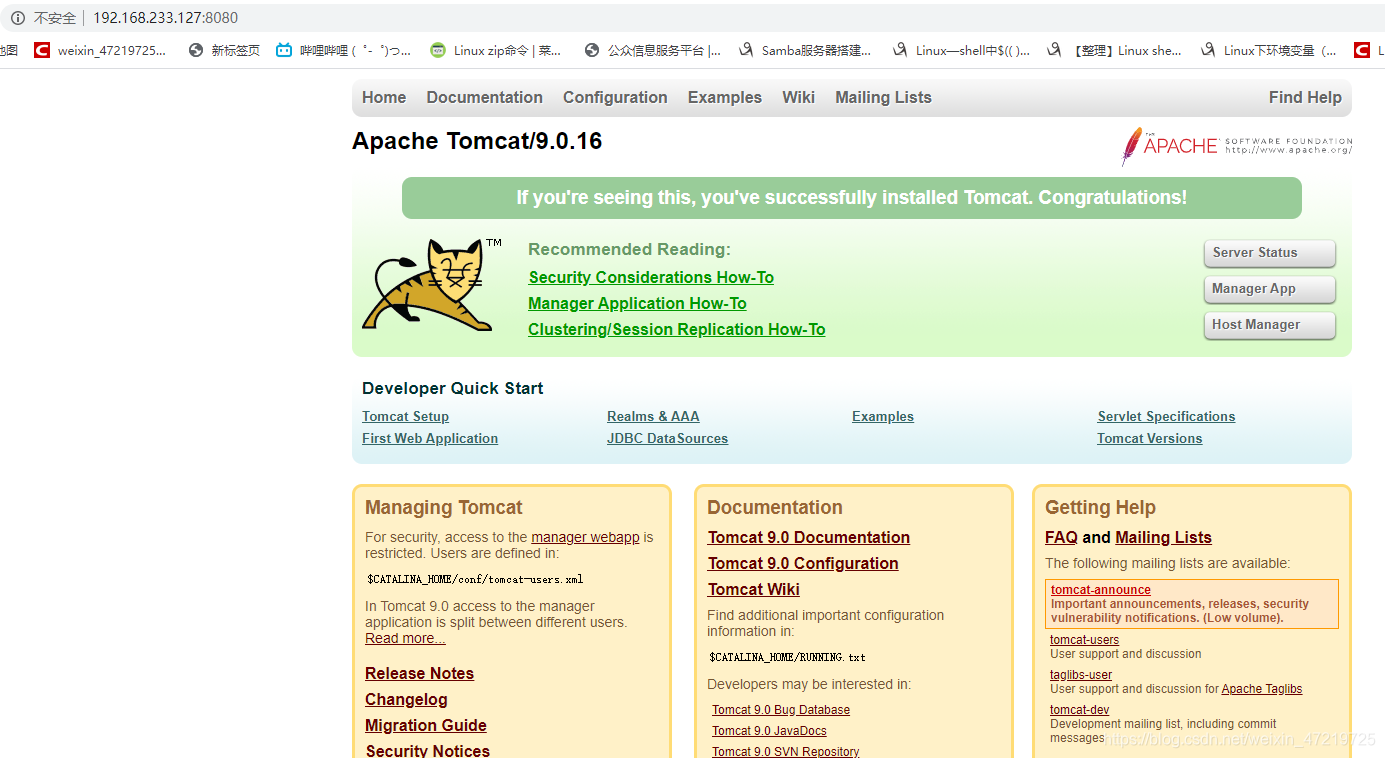Open the FAQ link
The width and height of the screenshot is (1385, 758).
point(1061,537)
